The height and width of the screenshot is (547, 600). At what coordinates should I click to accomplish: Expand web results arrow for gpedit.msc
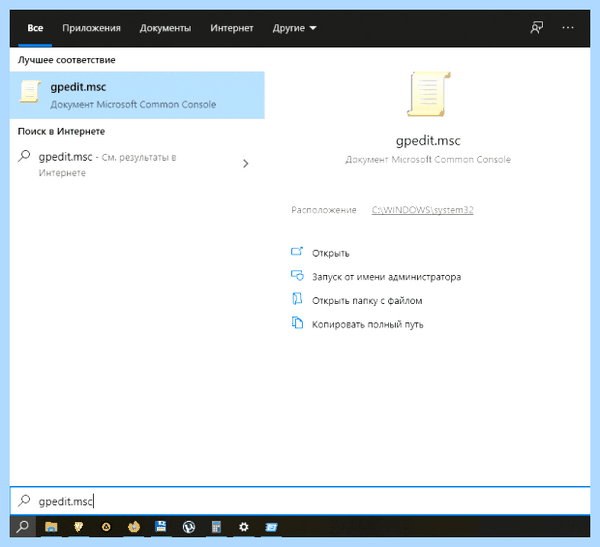(x=246, y=164)
